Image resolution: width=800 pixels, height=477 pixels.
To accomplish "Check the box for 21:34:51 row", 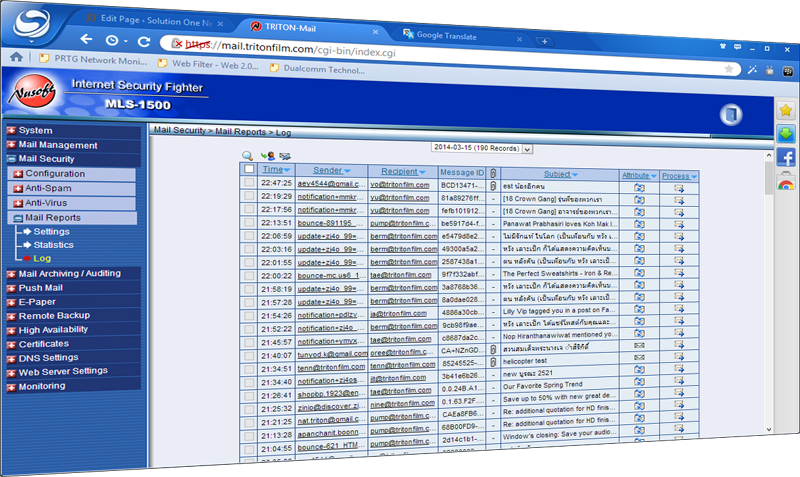I will [x=248, y=369].
